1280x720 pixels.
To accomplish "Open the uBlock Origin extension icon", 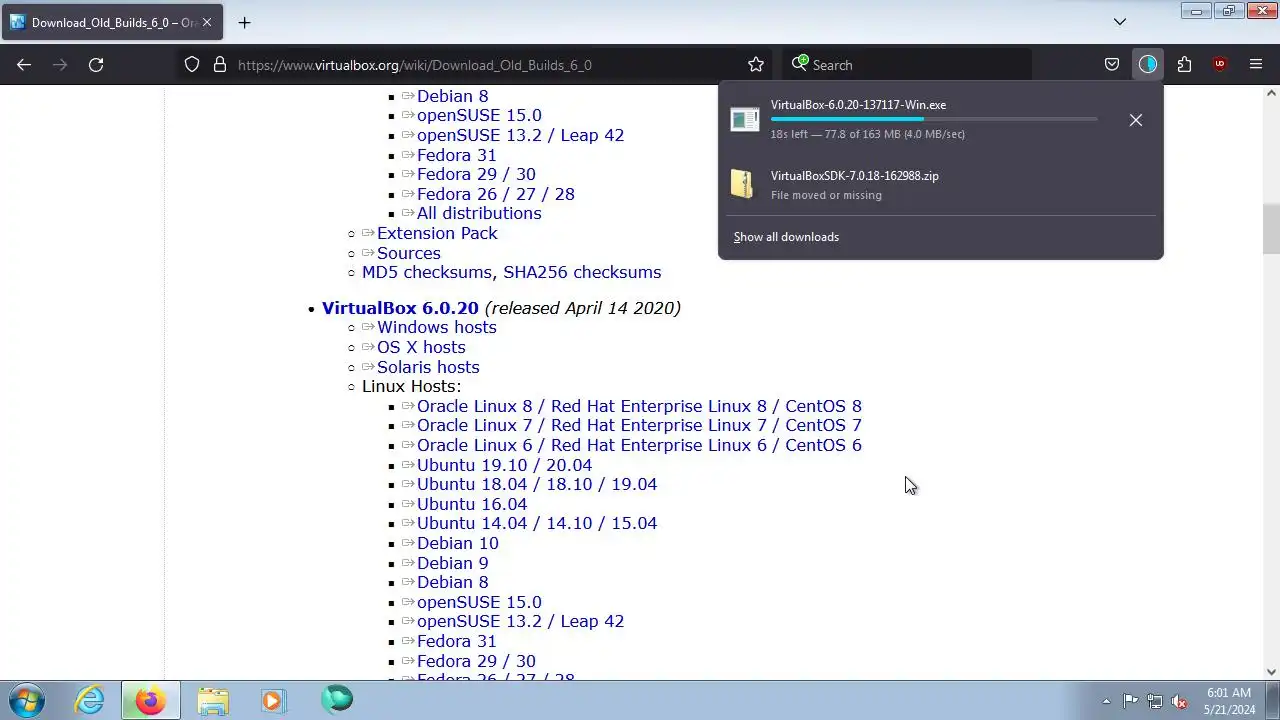I will 1220,65.
